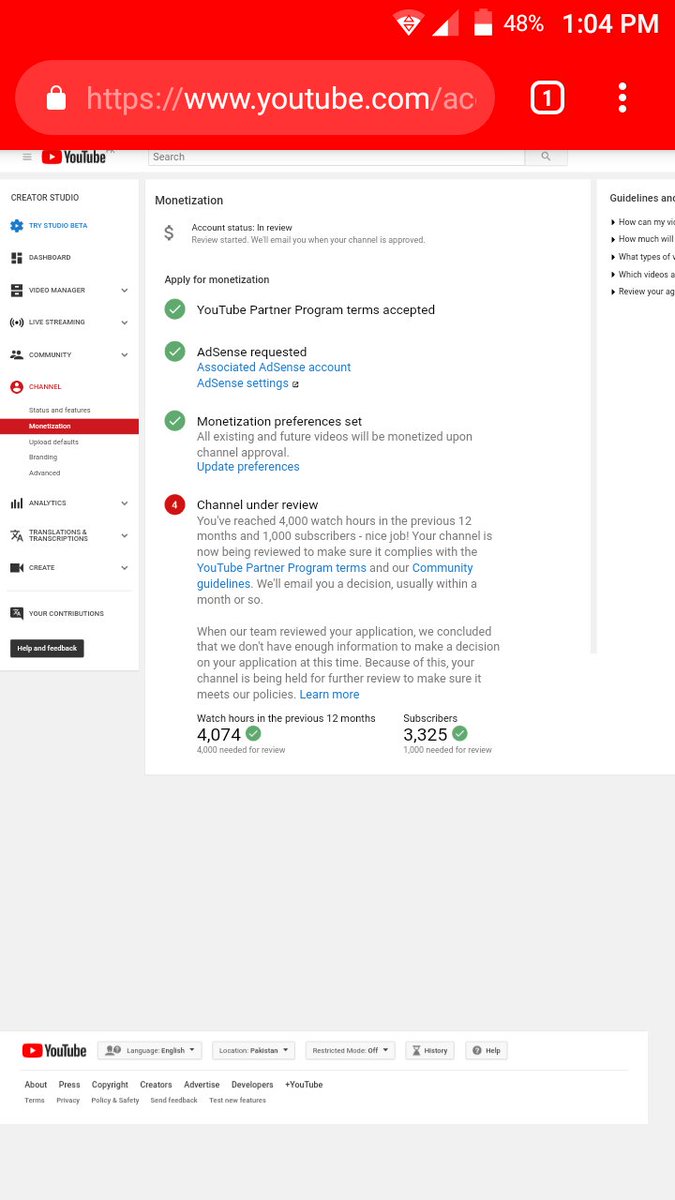Click the account status dollar icon

click(x=169, y=233)
